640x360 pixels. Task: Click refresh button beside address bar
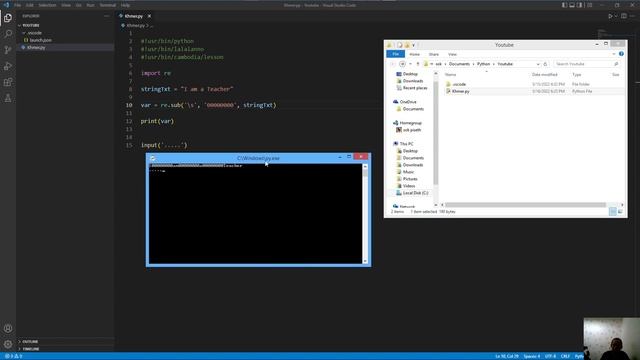pos(545,64)
